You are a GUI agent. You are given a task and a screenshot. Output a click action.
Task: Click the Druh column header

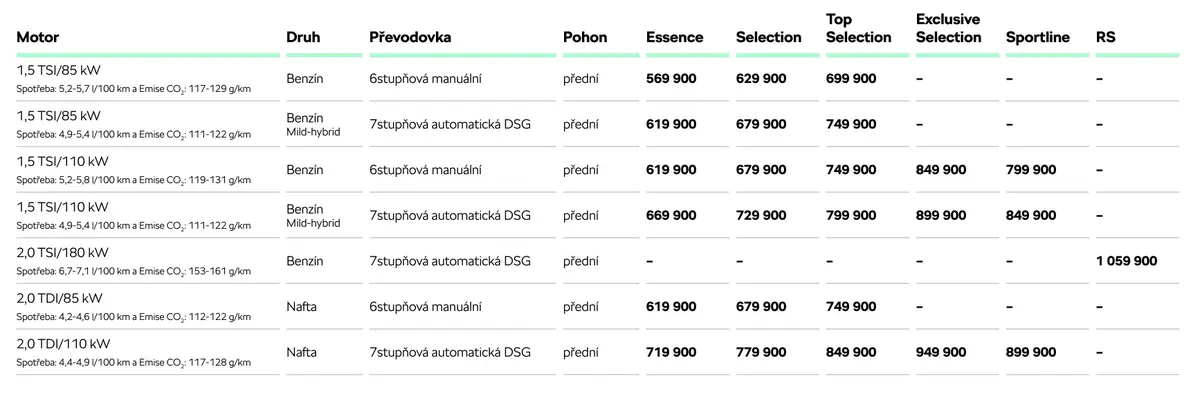tap(303, 37)
